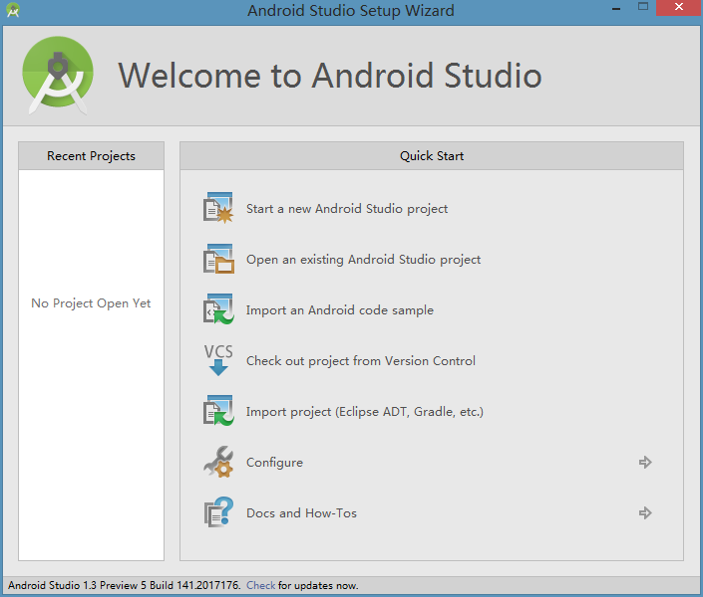Screen dimensions: 703x597
Task: Click the 'Welcome to Android Studio' heading
Action: click(x=330, y=75)
